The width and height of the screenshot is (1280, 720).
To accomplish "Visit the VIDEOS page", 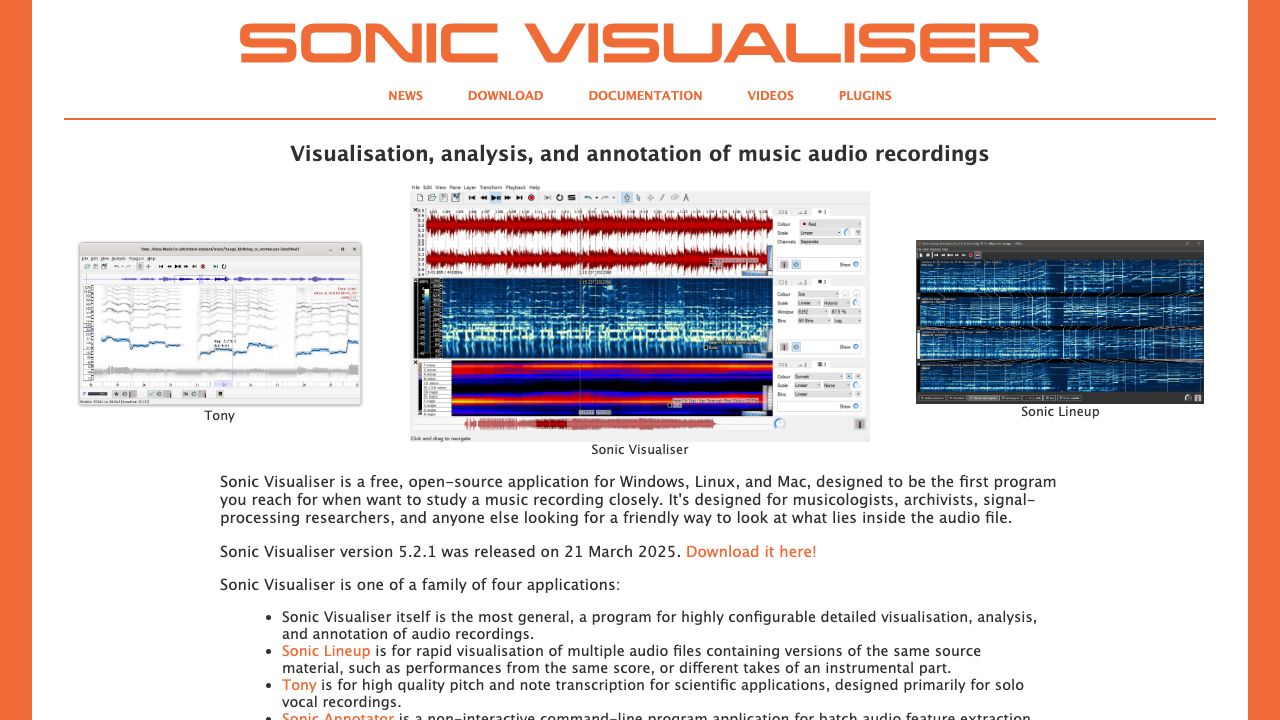I will point(770,96).
